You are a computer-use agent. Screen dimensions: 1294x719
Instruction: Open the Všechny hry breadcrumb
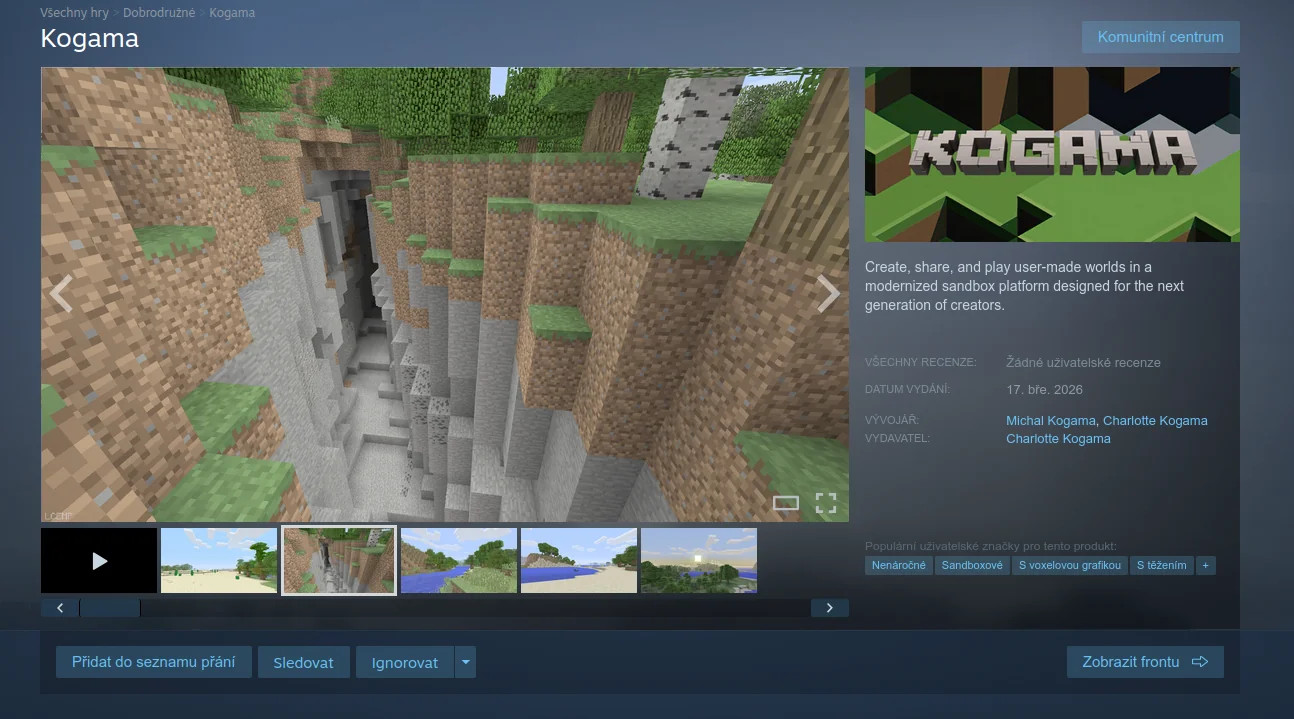(75, 13)
